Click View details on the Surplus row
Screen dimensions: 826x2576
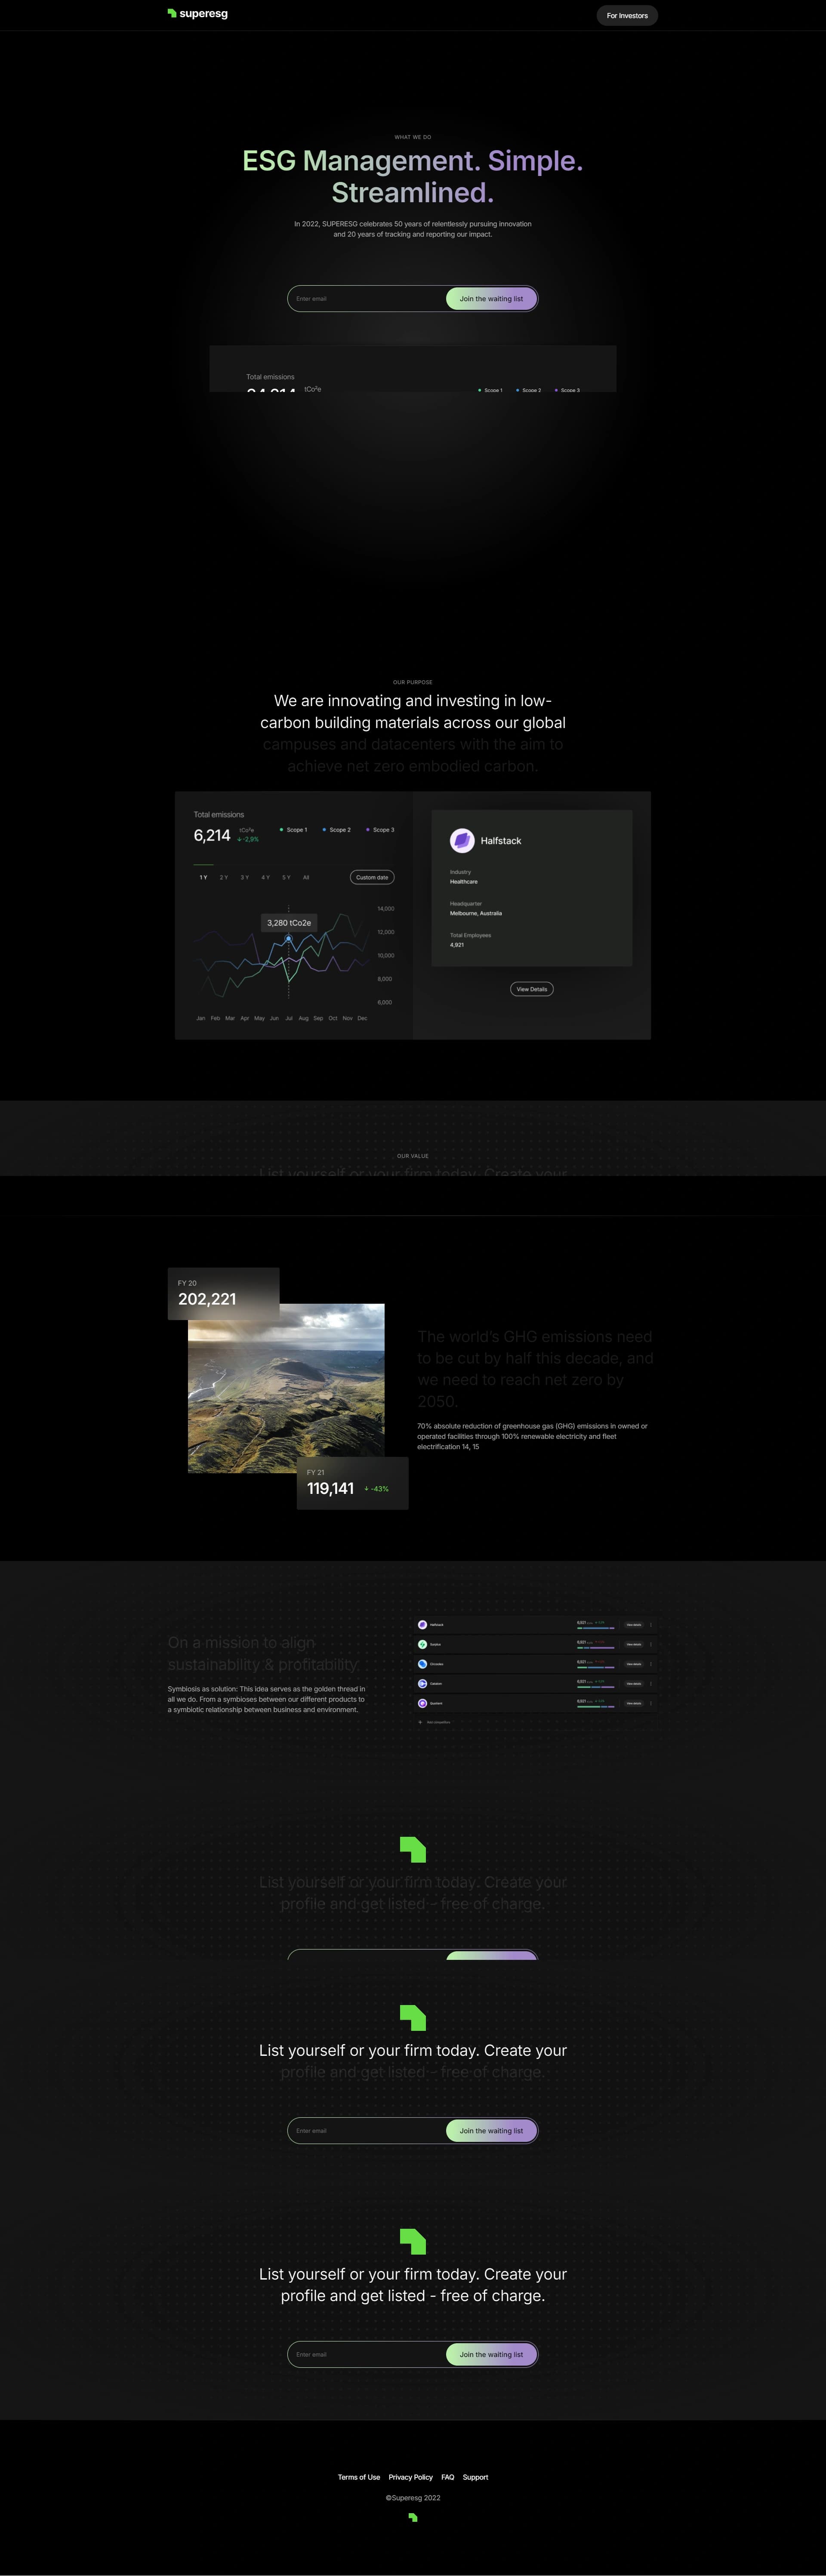[x=634, y=1645]
